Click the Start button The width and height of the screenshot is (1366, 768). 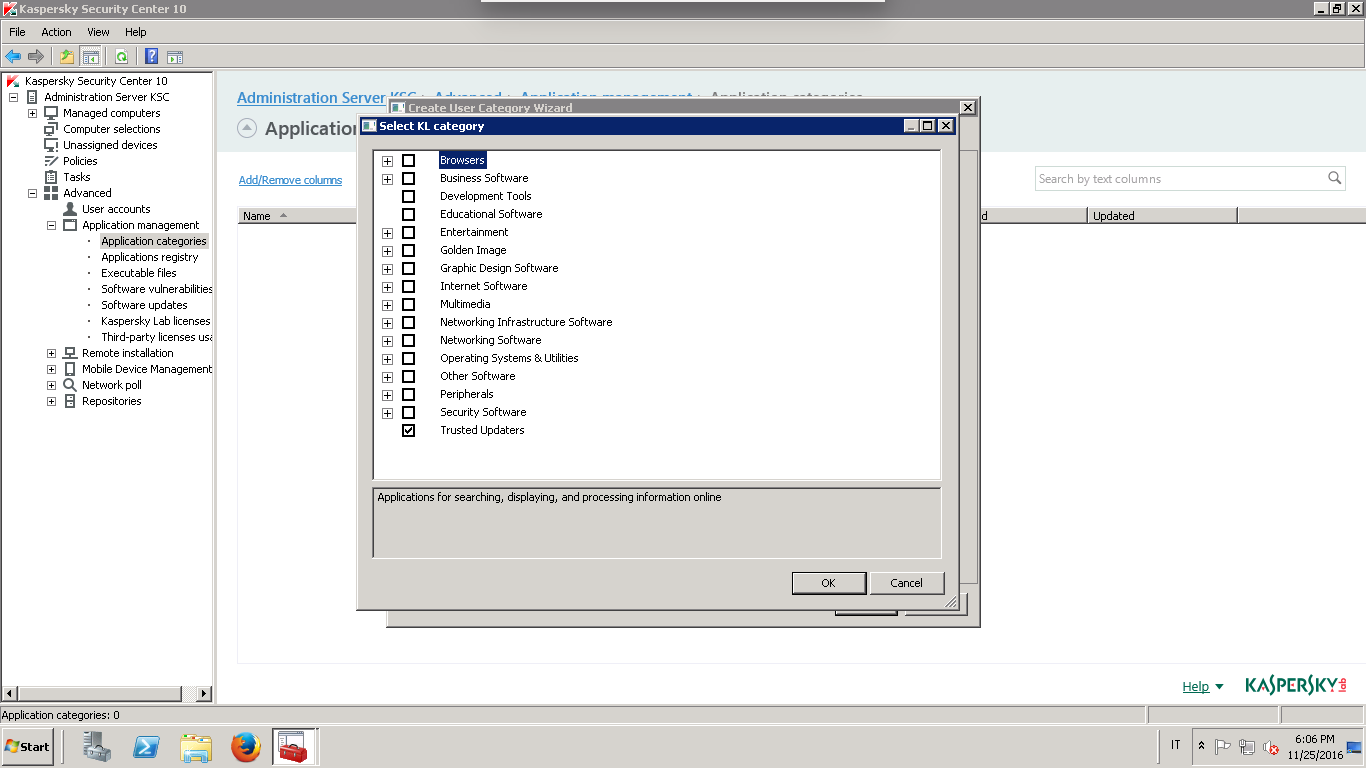27,746
